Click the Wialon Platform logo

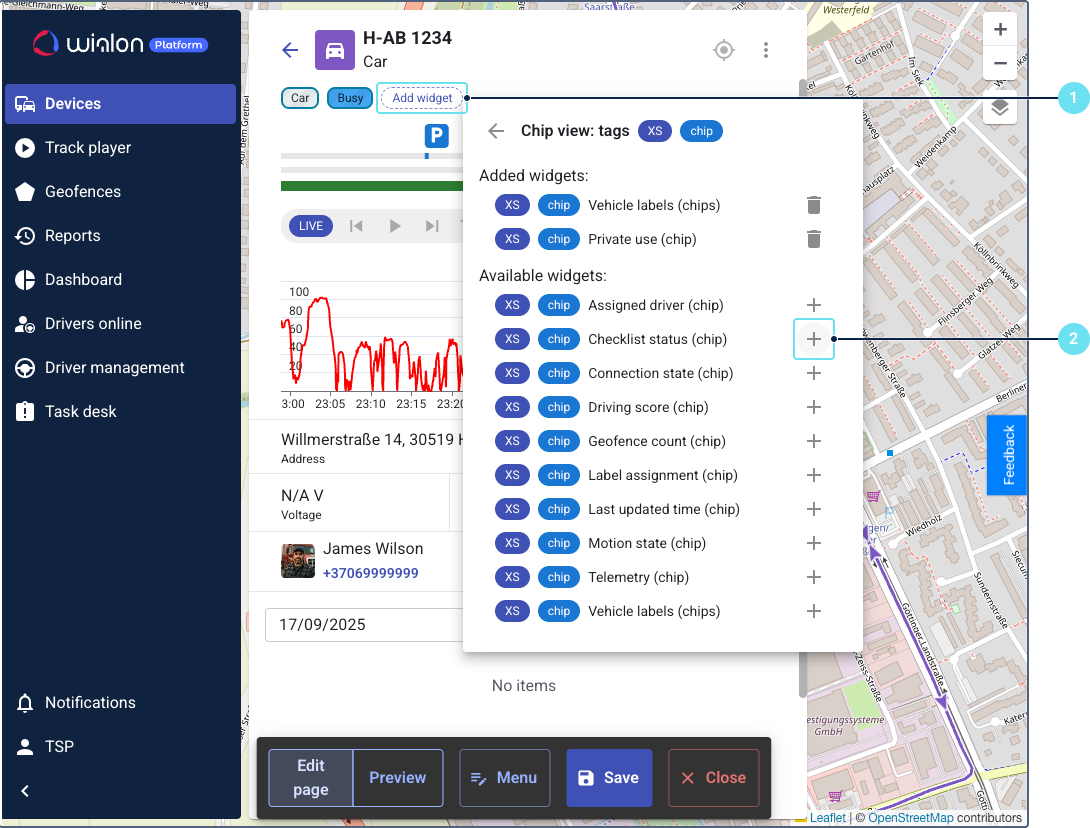(120, 44)
